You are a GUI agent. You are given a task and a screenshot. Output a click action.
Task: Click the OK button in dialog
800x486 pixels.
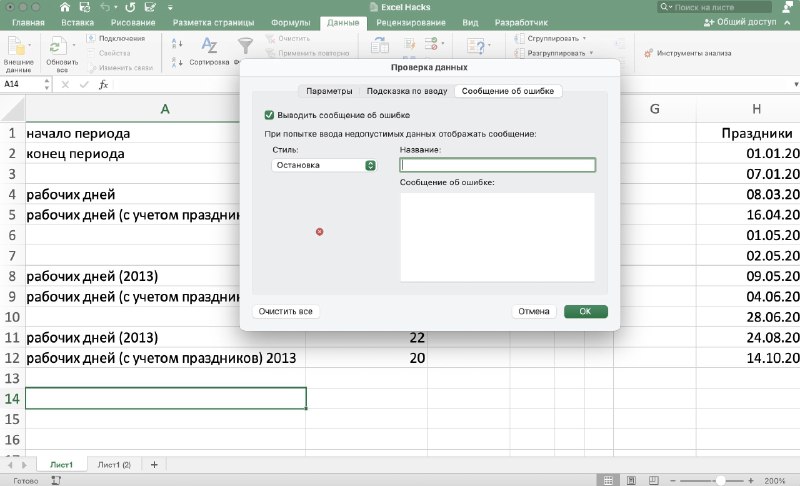586,311
